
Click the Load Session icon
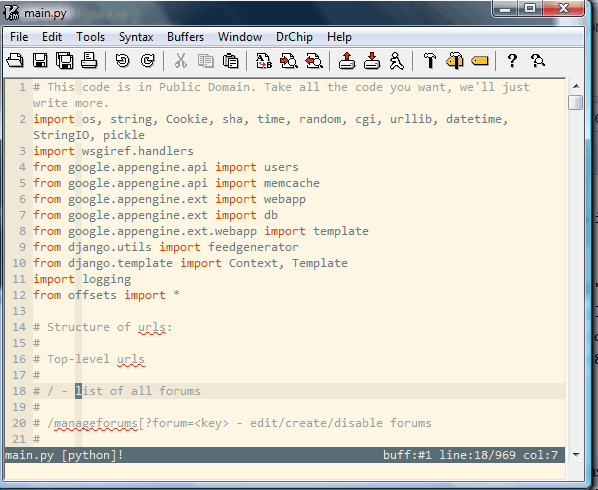coord(347,61)
